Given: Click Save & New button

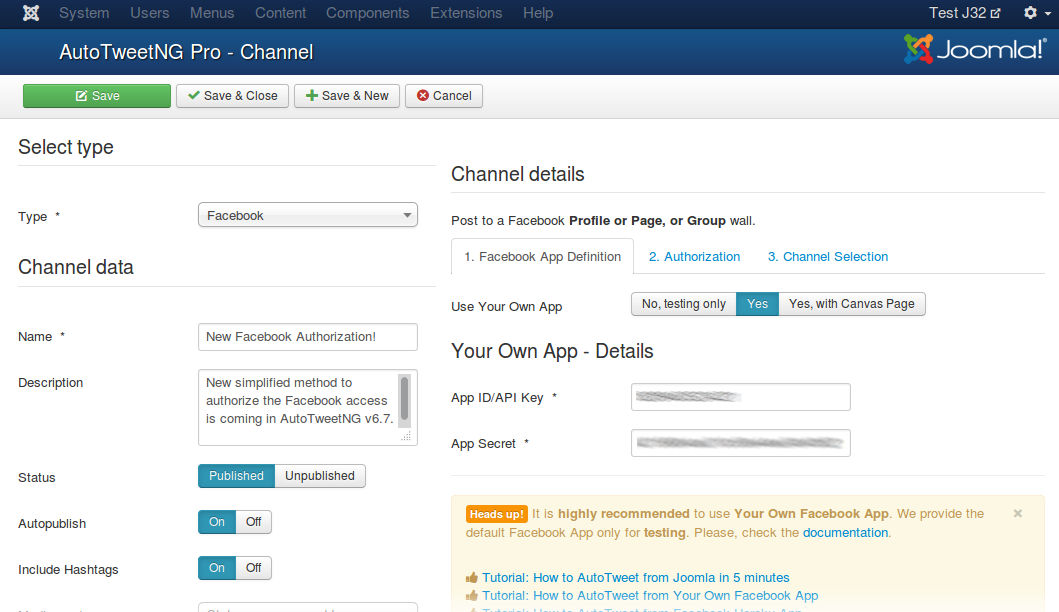Looking at the screenshot, I should [346, 96].
